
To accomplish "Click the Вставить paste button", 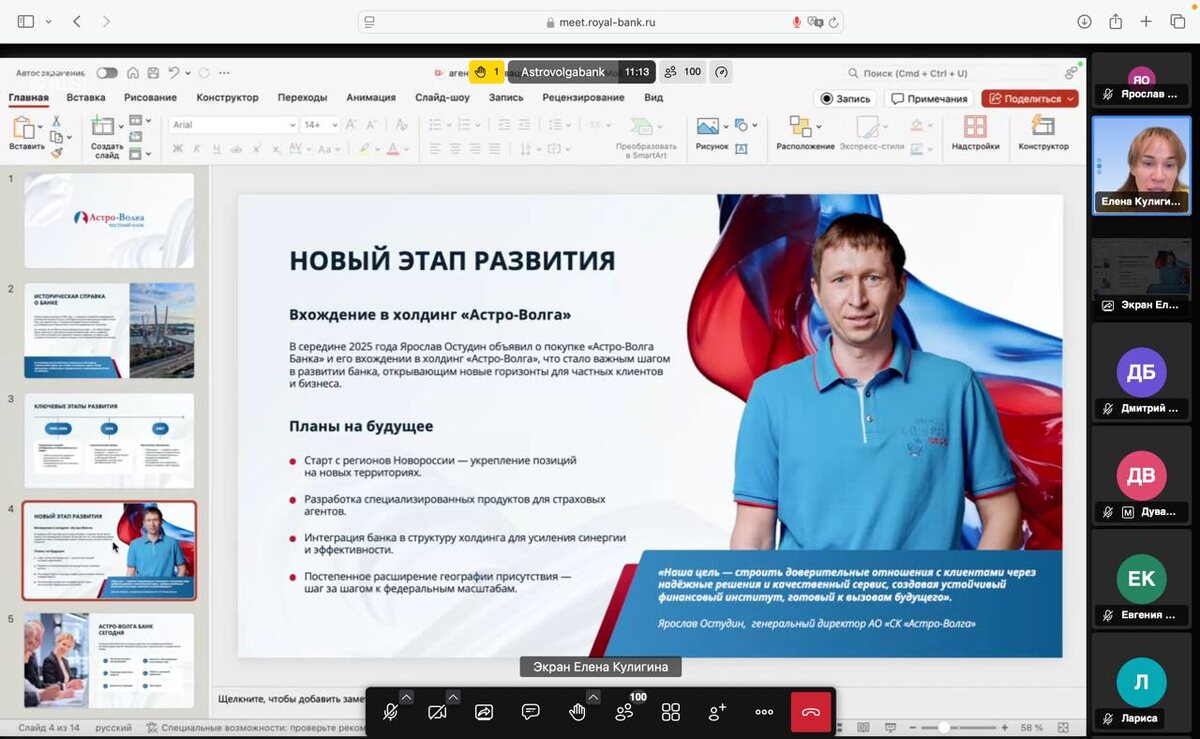I will (26, 134).
